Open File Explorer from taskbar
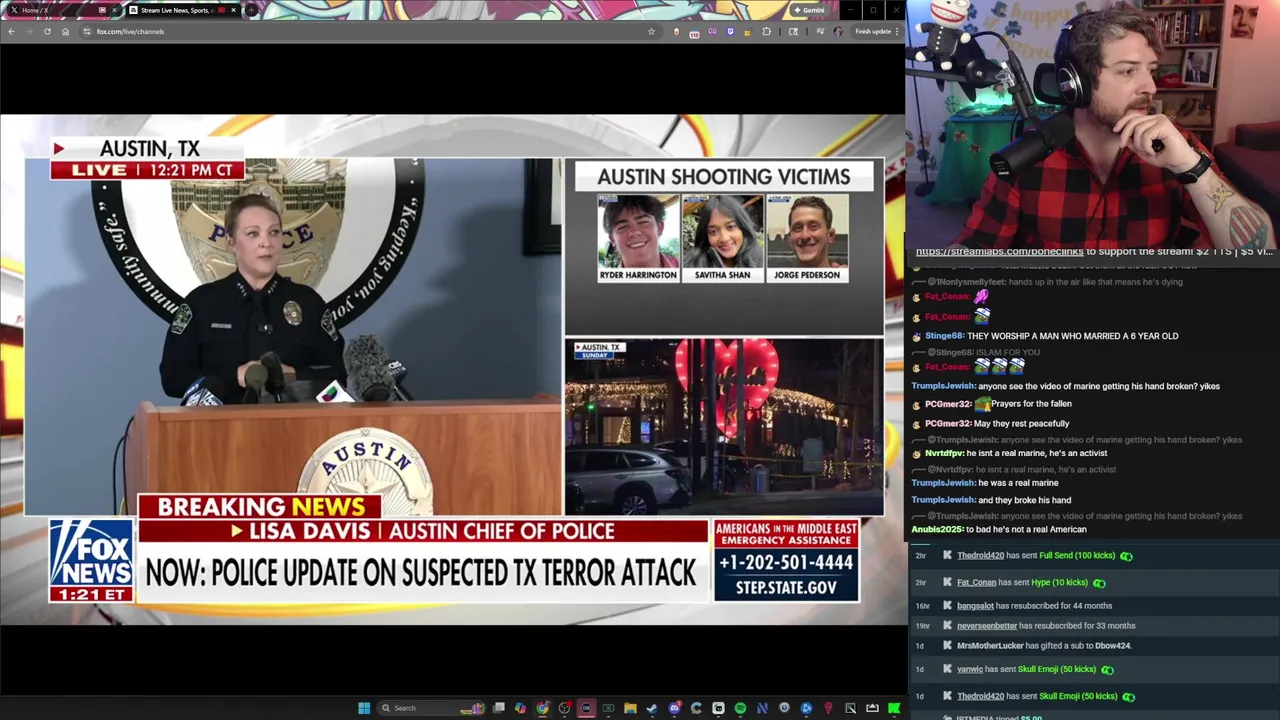This screenshot has height=720, width=1280. pyautogui.click(x=630, y=708)
